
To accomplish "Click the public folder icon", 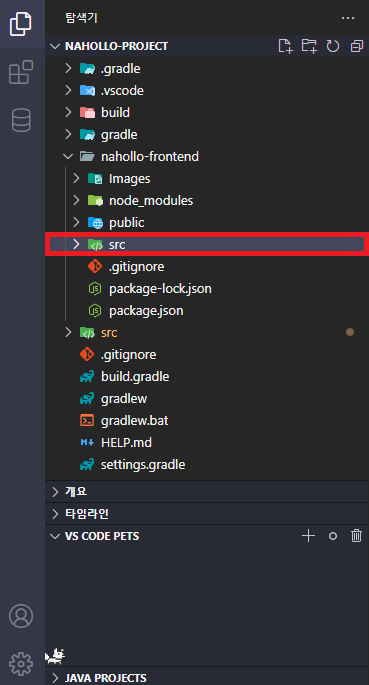I will 95,223.
